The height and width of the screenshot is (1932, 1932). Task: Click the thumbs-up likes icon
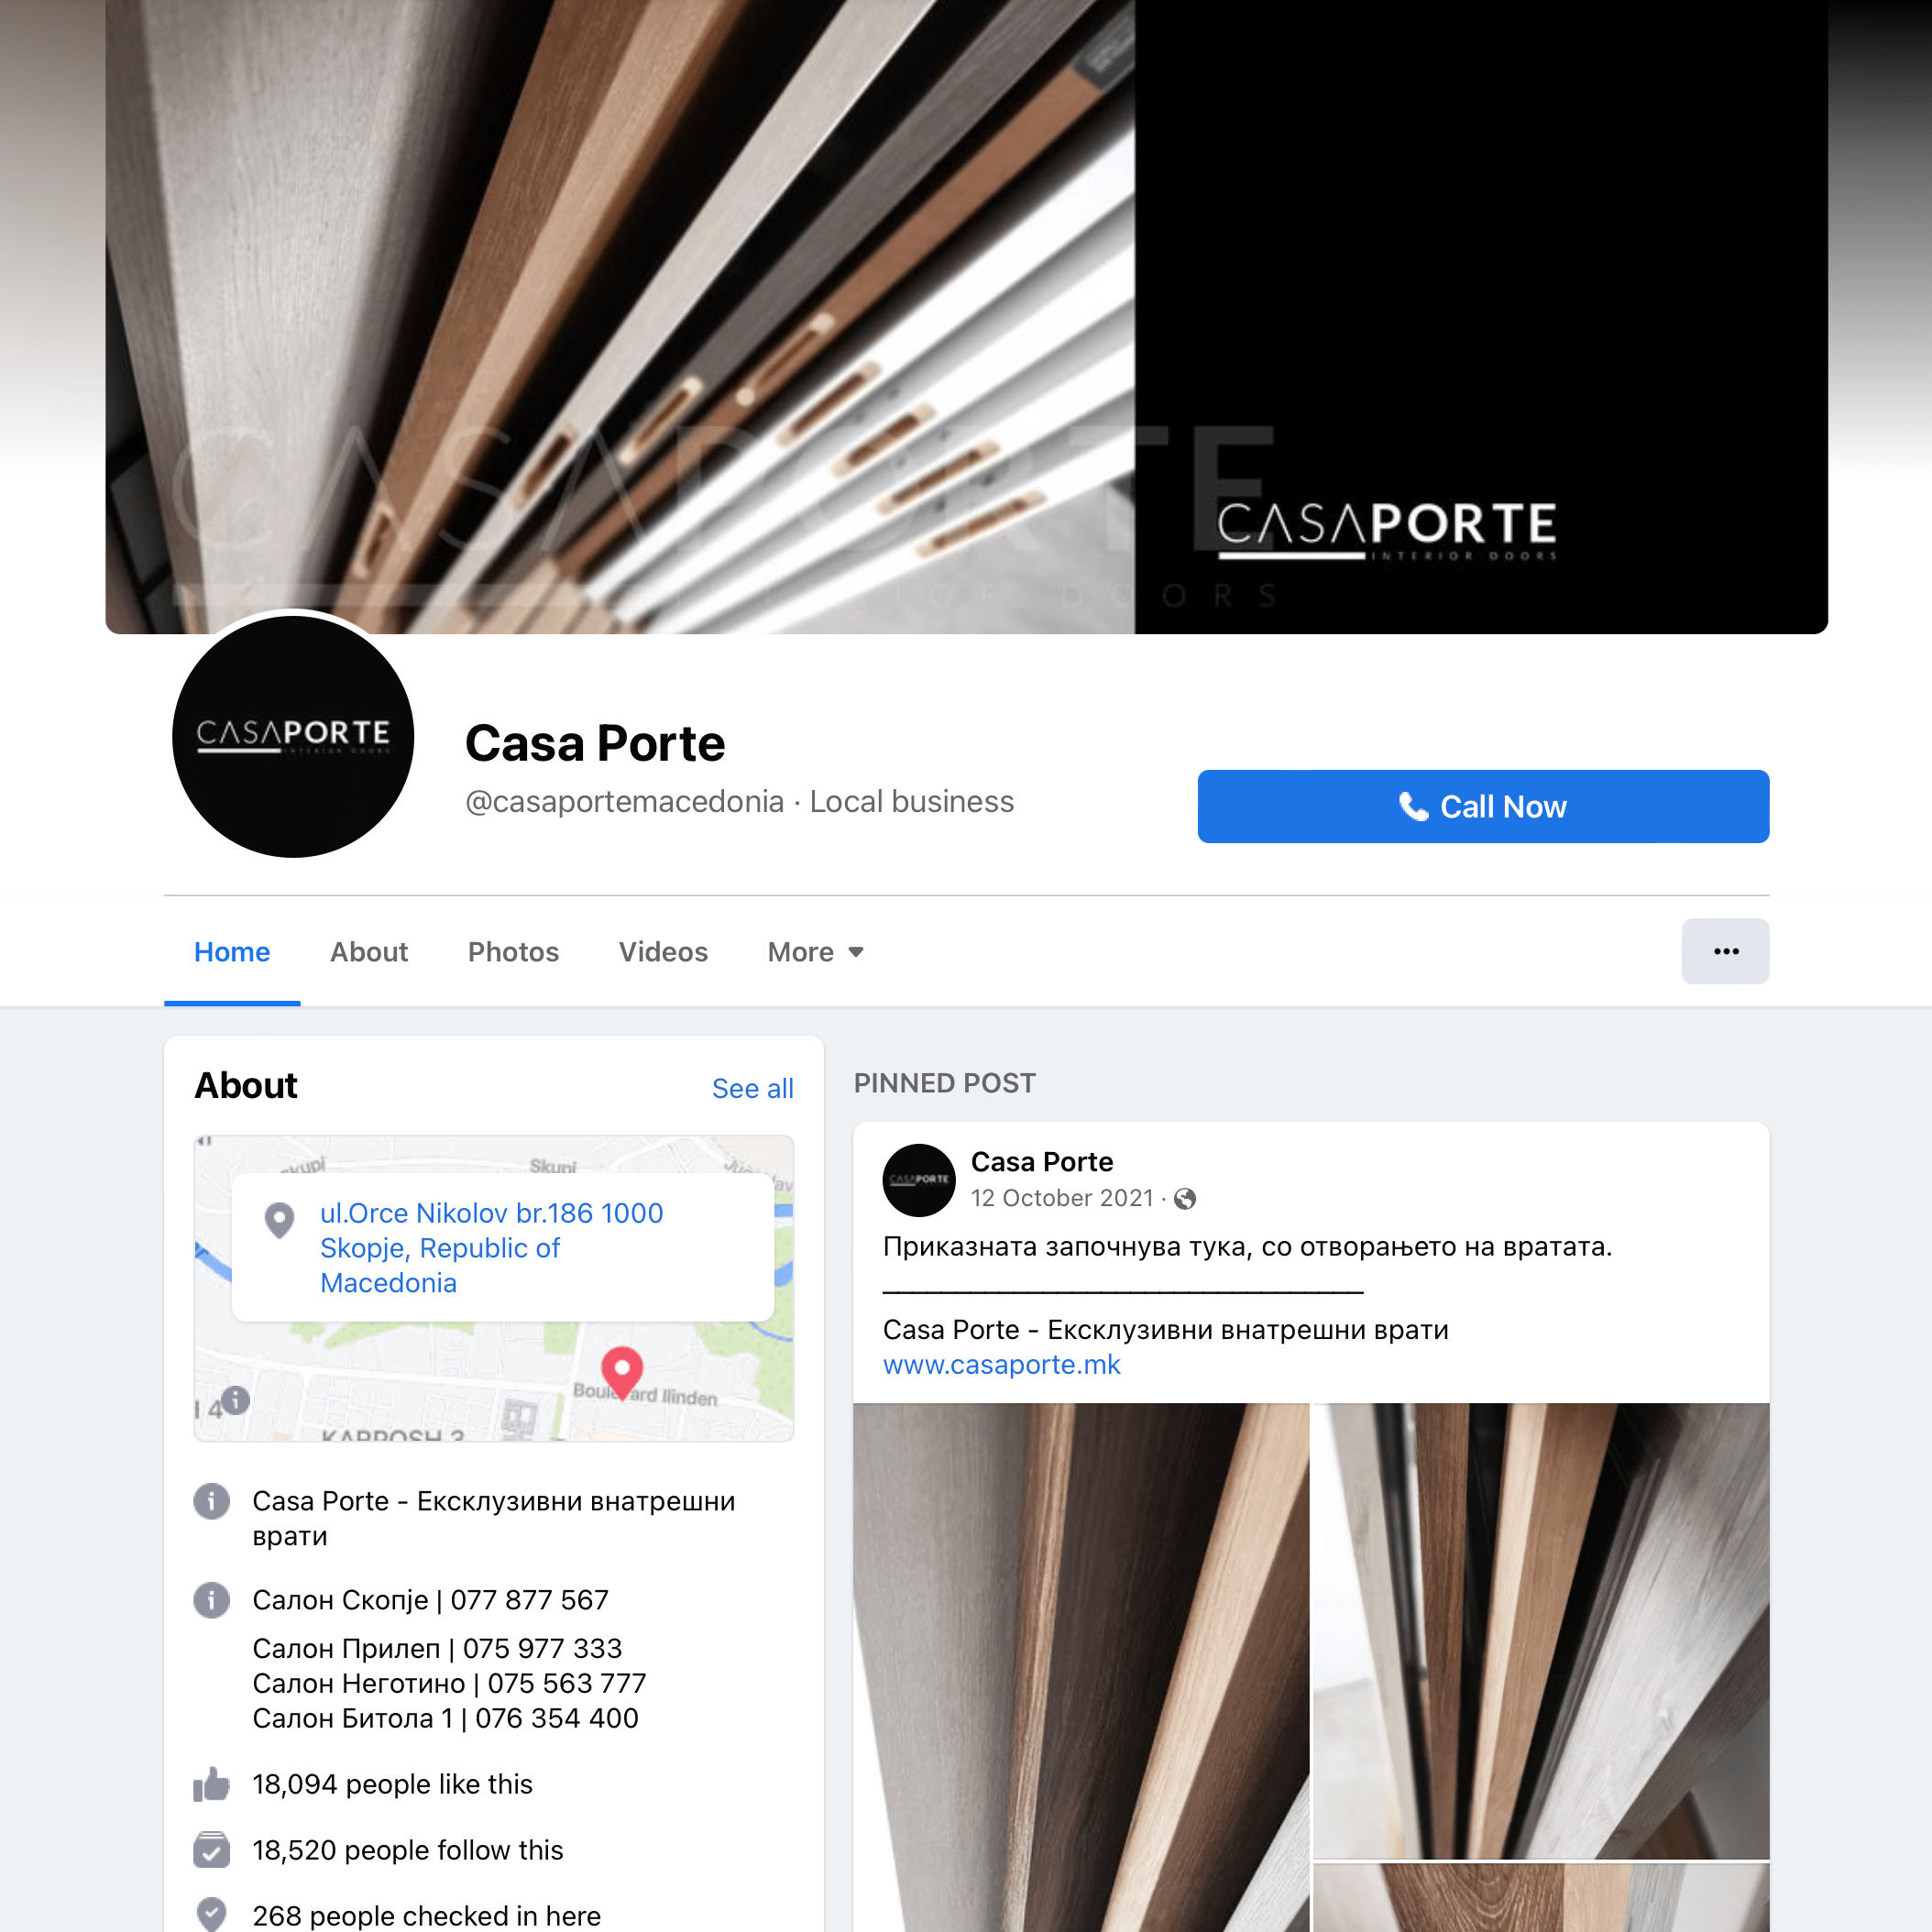coord(211,1784)
